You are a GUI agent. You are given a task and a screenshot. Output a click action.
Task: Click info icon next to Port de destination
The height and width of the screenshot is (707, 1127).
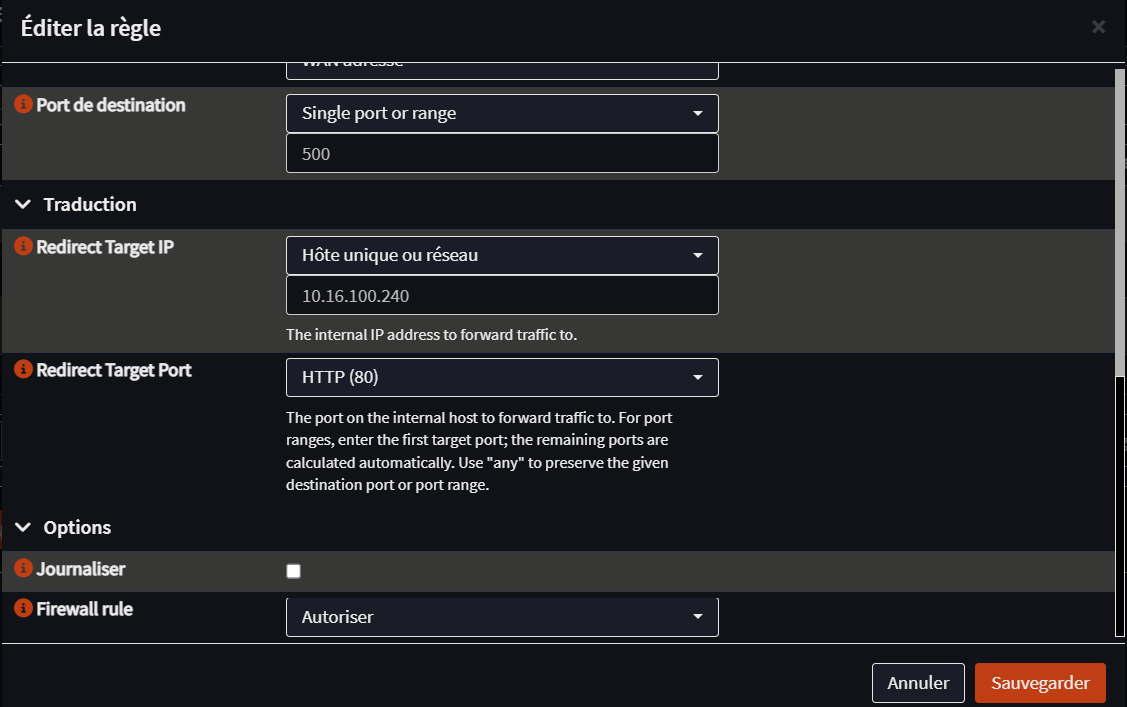pos(23,104)
